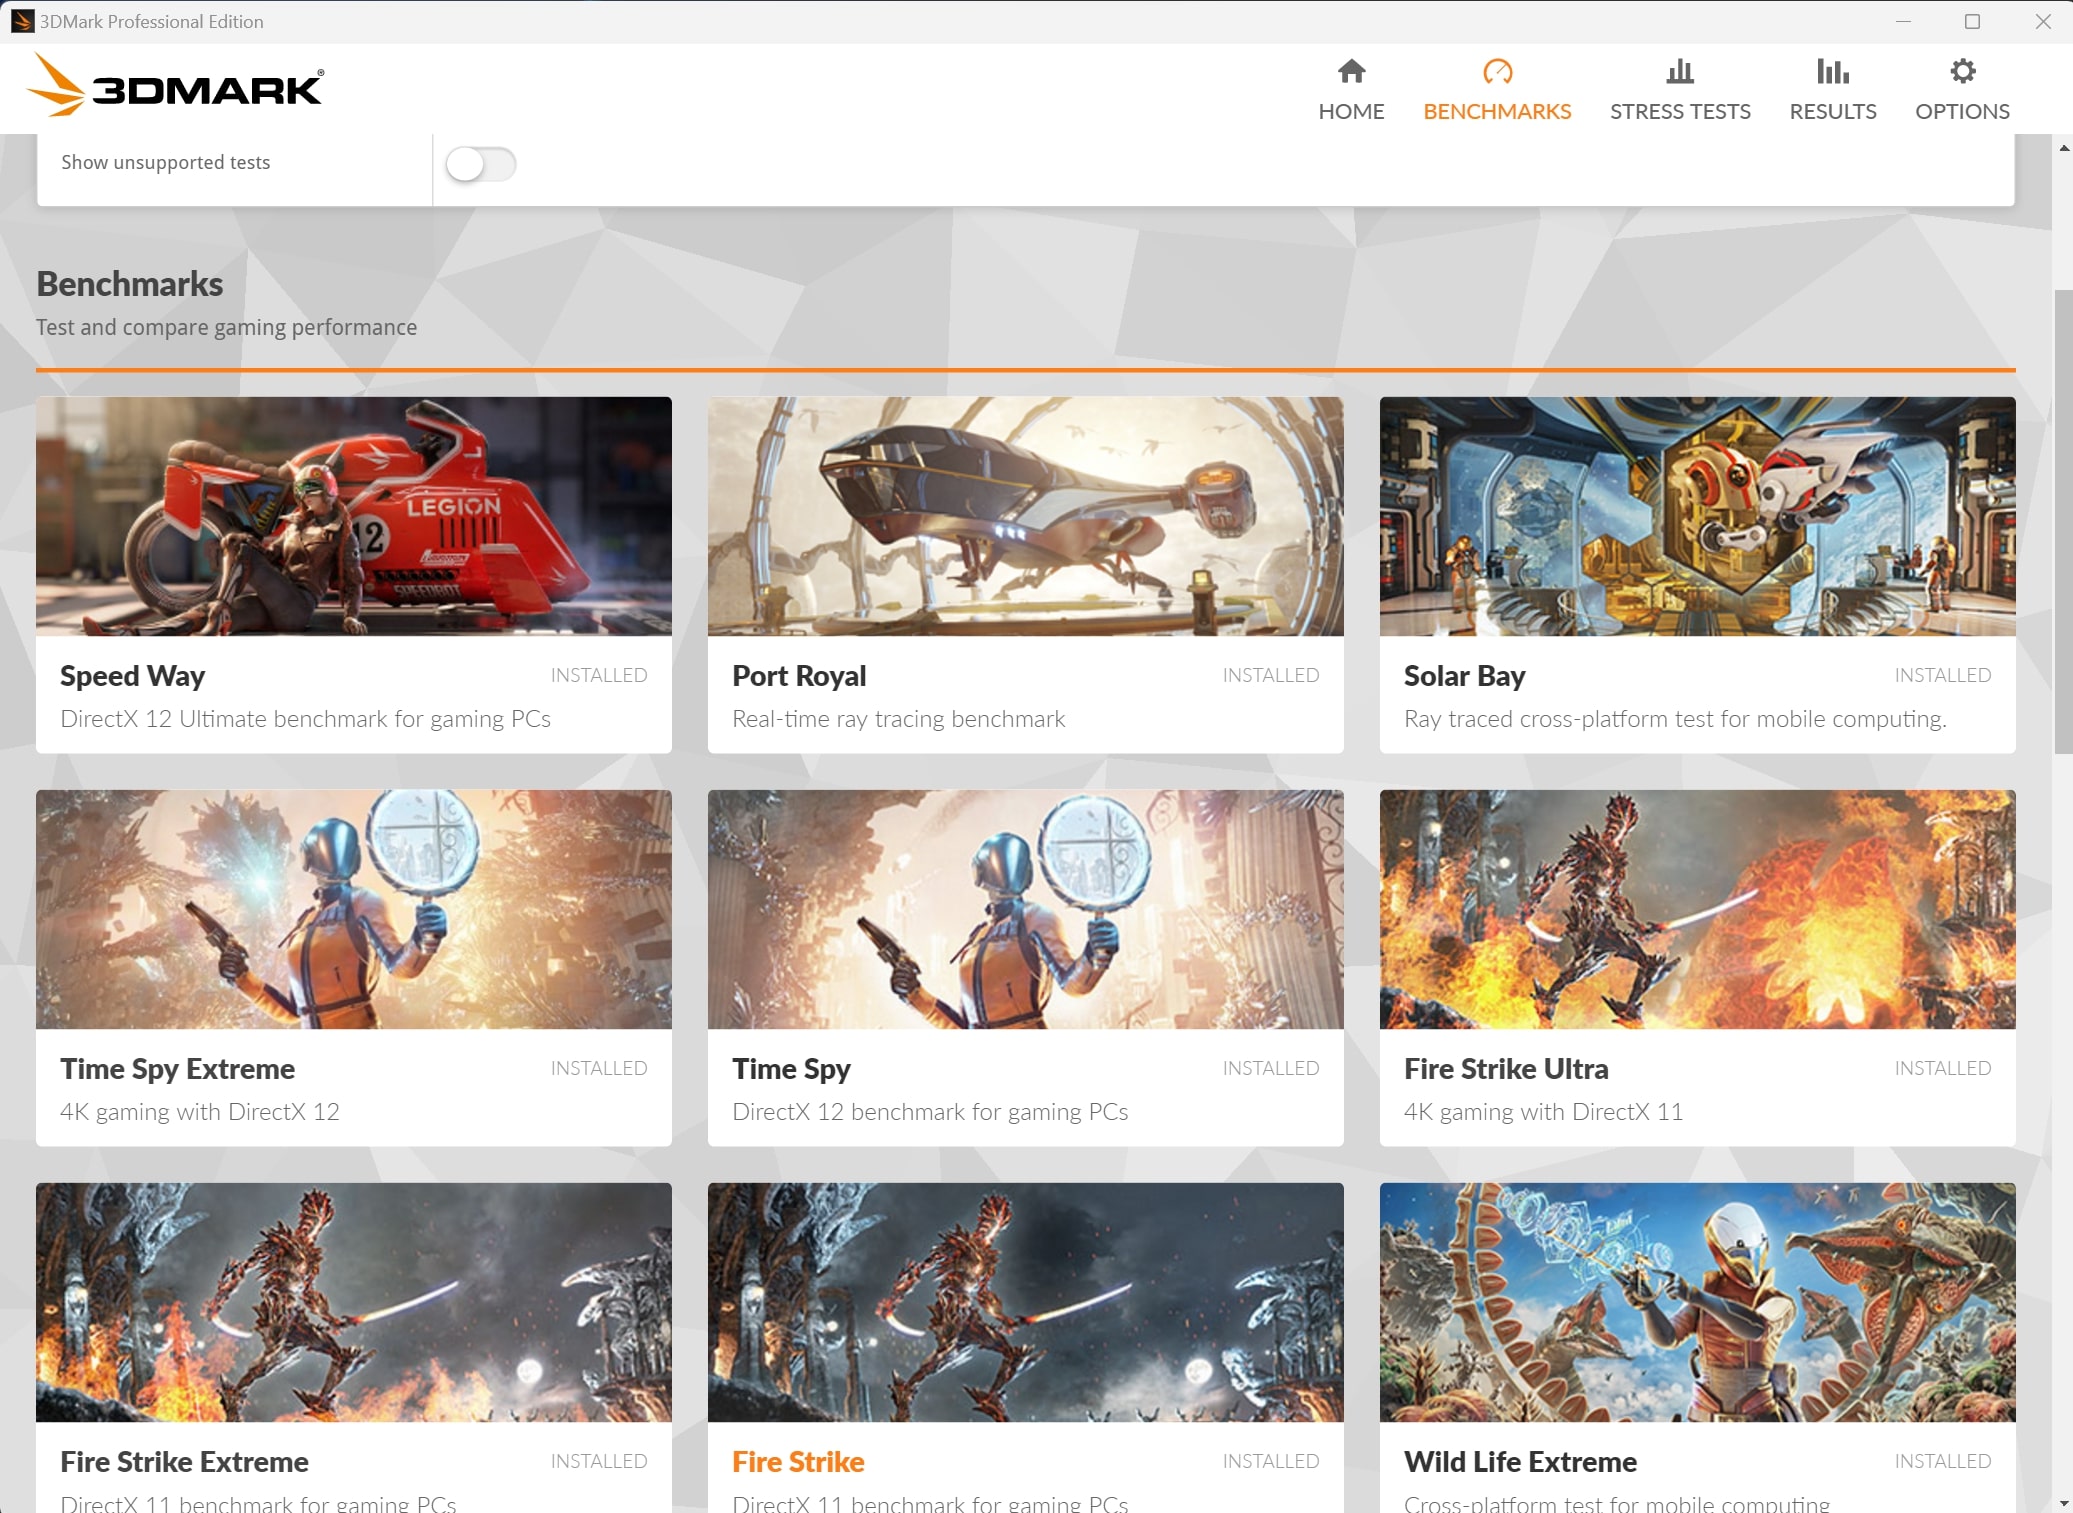This screenshot has height=1513, width=2073.
Task: Click INSTALLED status on Fire Strike Ultra card
Action: click(x=1943, y=1068)
